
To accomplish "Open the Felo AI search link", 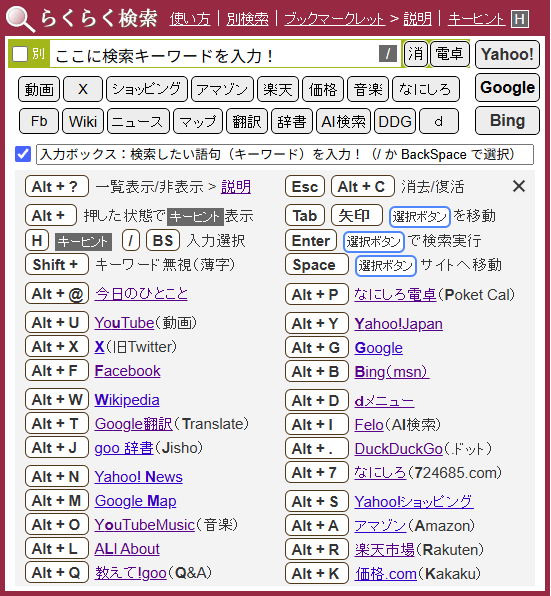I will [x=369, y=425].
